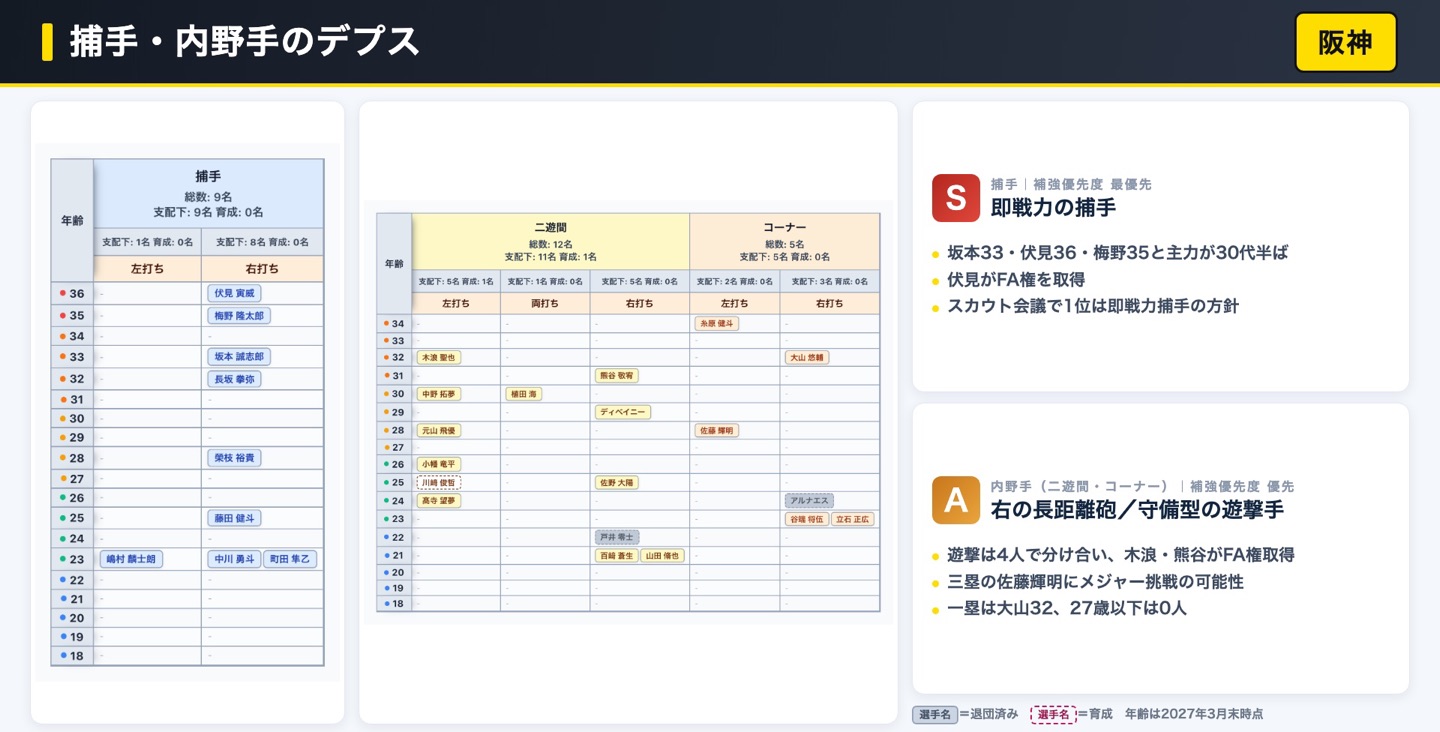The height and width of the screenshot is (732, 1440).
Task: Click player chip 糸原 健斗
Action: pos(717,323)
